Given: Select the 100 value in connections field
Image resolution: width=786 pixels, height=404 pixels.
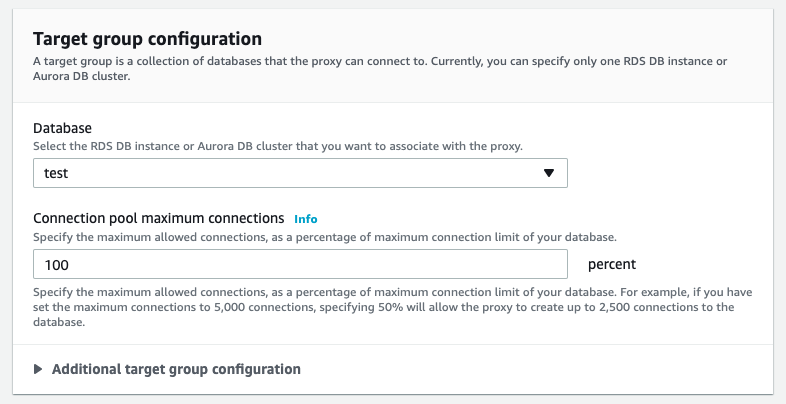Looking at the screenshot, I should pos(57,265).
